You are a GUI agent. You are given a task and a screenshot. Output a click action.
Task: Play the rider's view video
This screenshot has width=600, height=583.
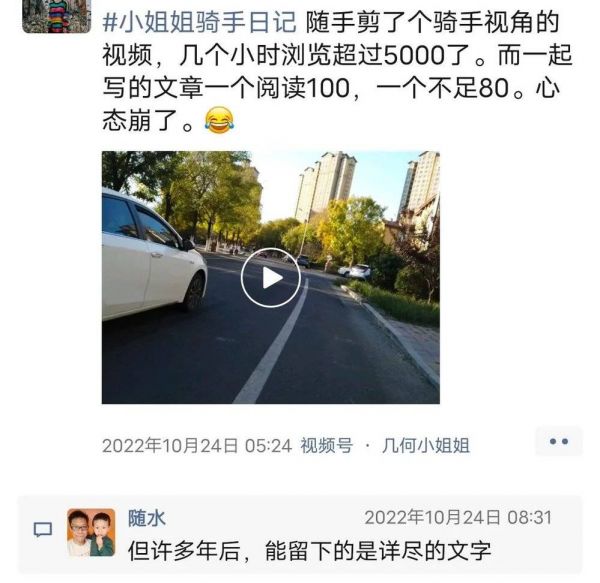(x=271, y=277)
